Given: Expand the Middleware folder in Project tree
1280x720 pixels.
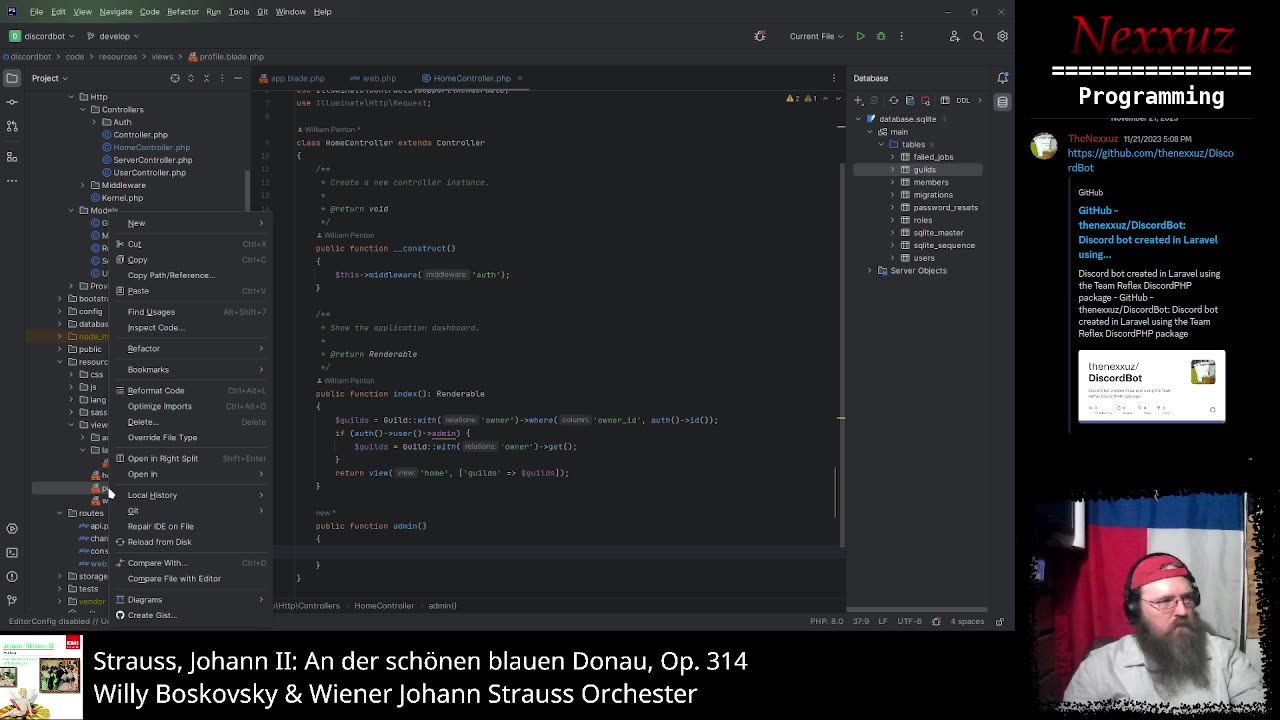Looking at the screenshot, I should [x=83, y=185].
